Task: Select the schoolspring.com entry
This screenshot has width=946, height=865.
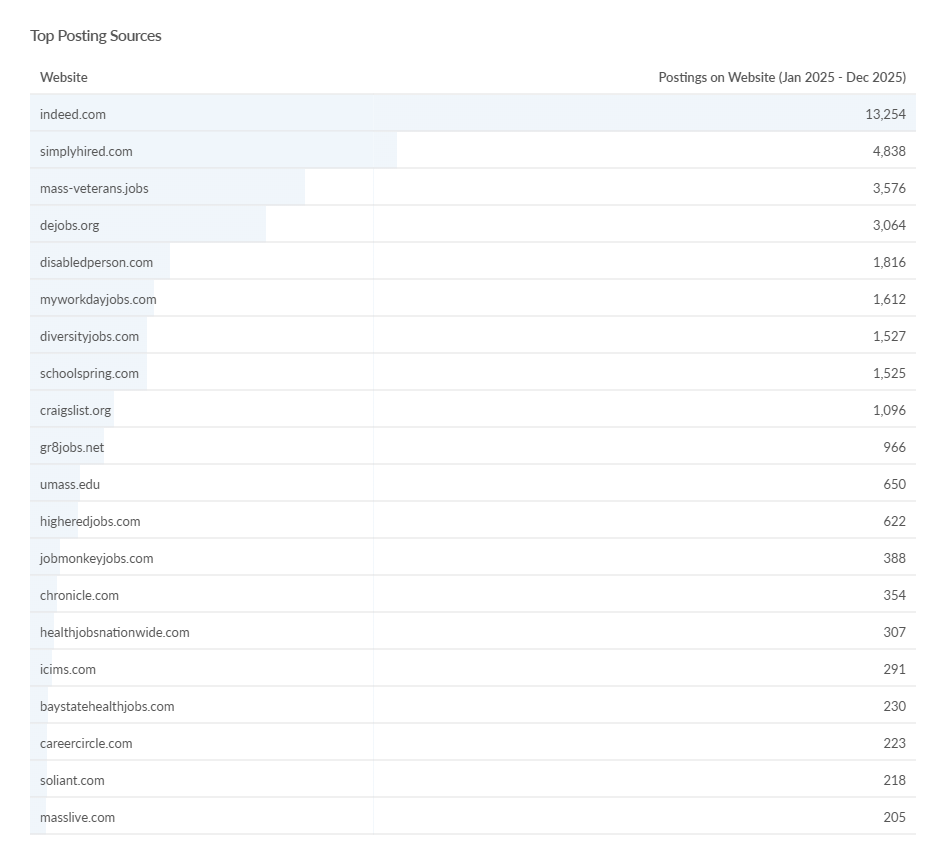Action: pyautogui.click(x=89, y=373)
